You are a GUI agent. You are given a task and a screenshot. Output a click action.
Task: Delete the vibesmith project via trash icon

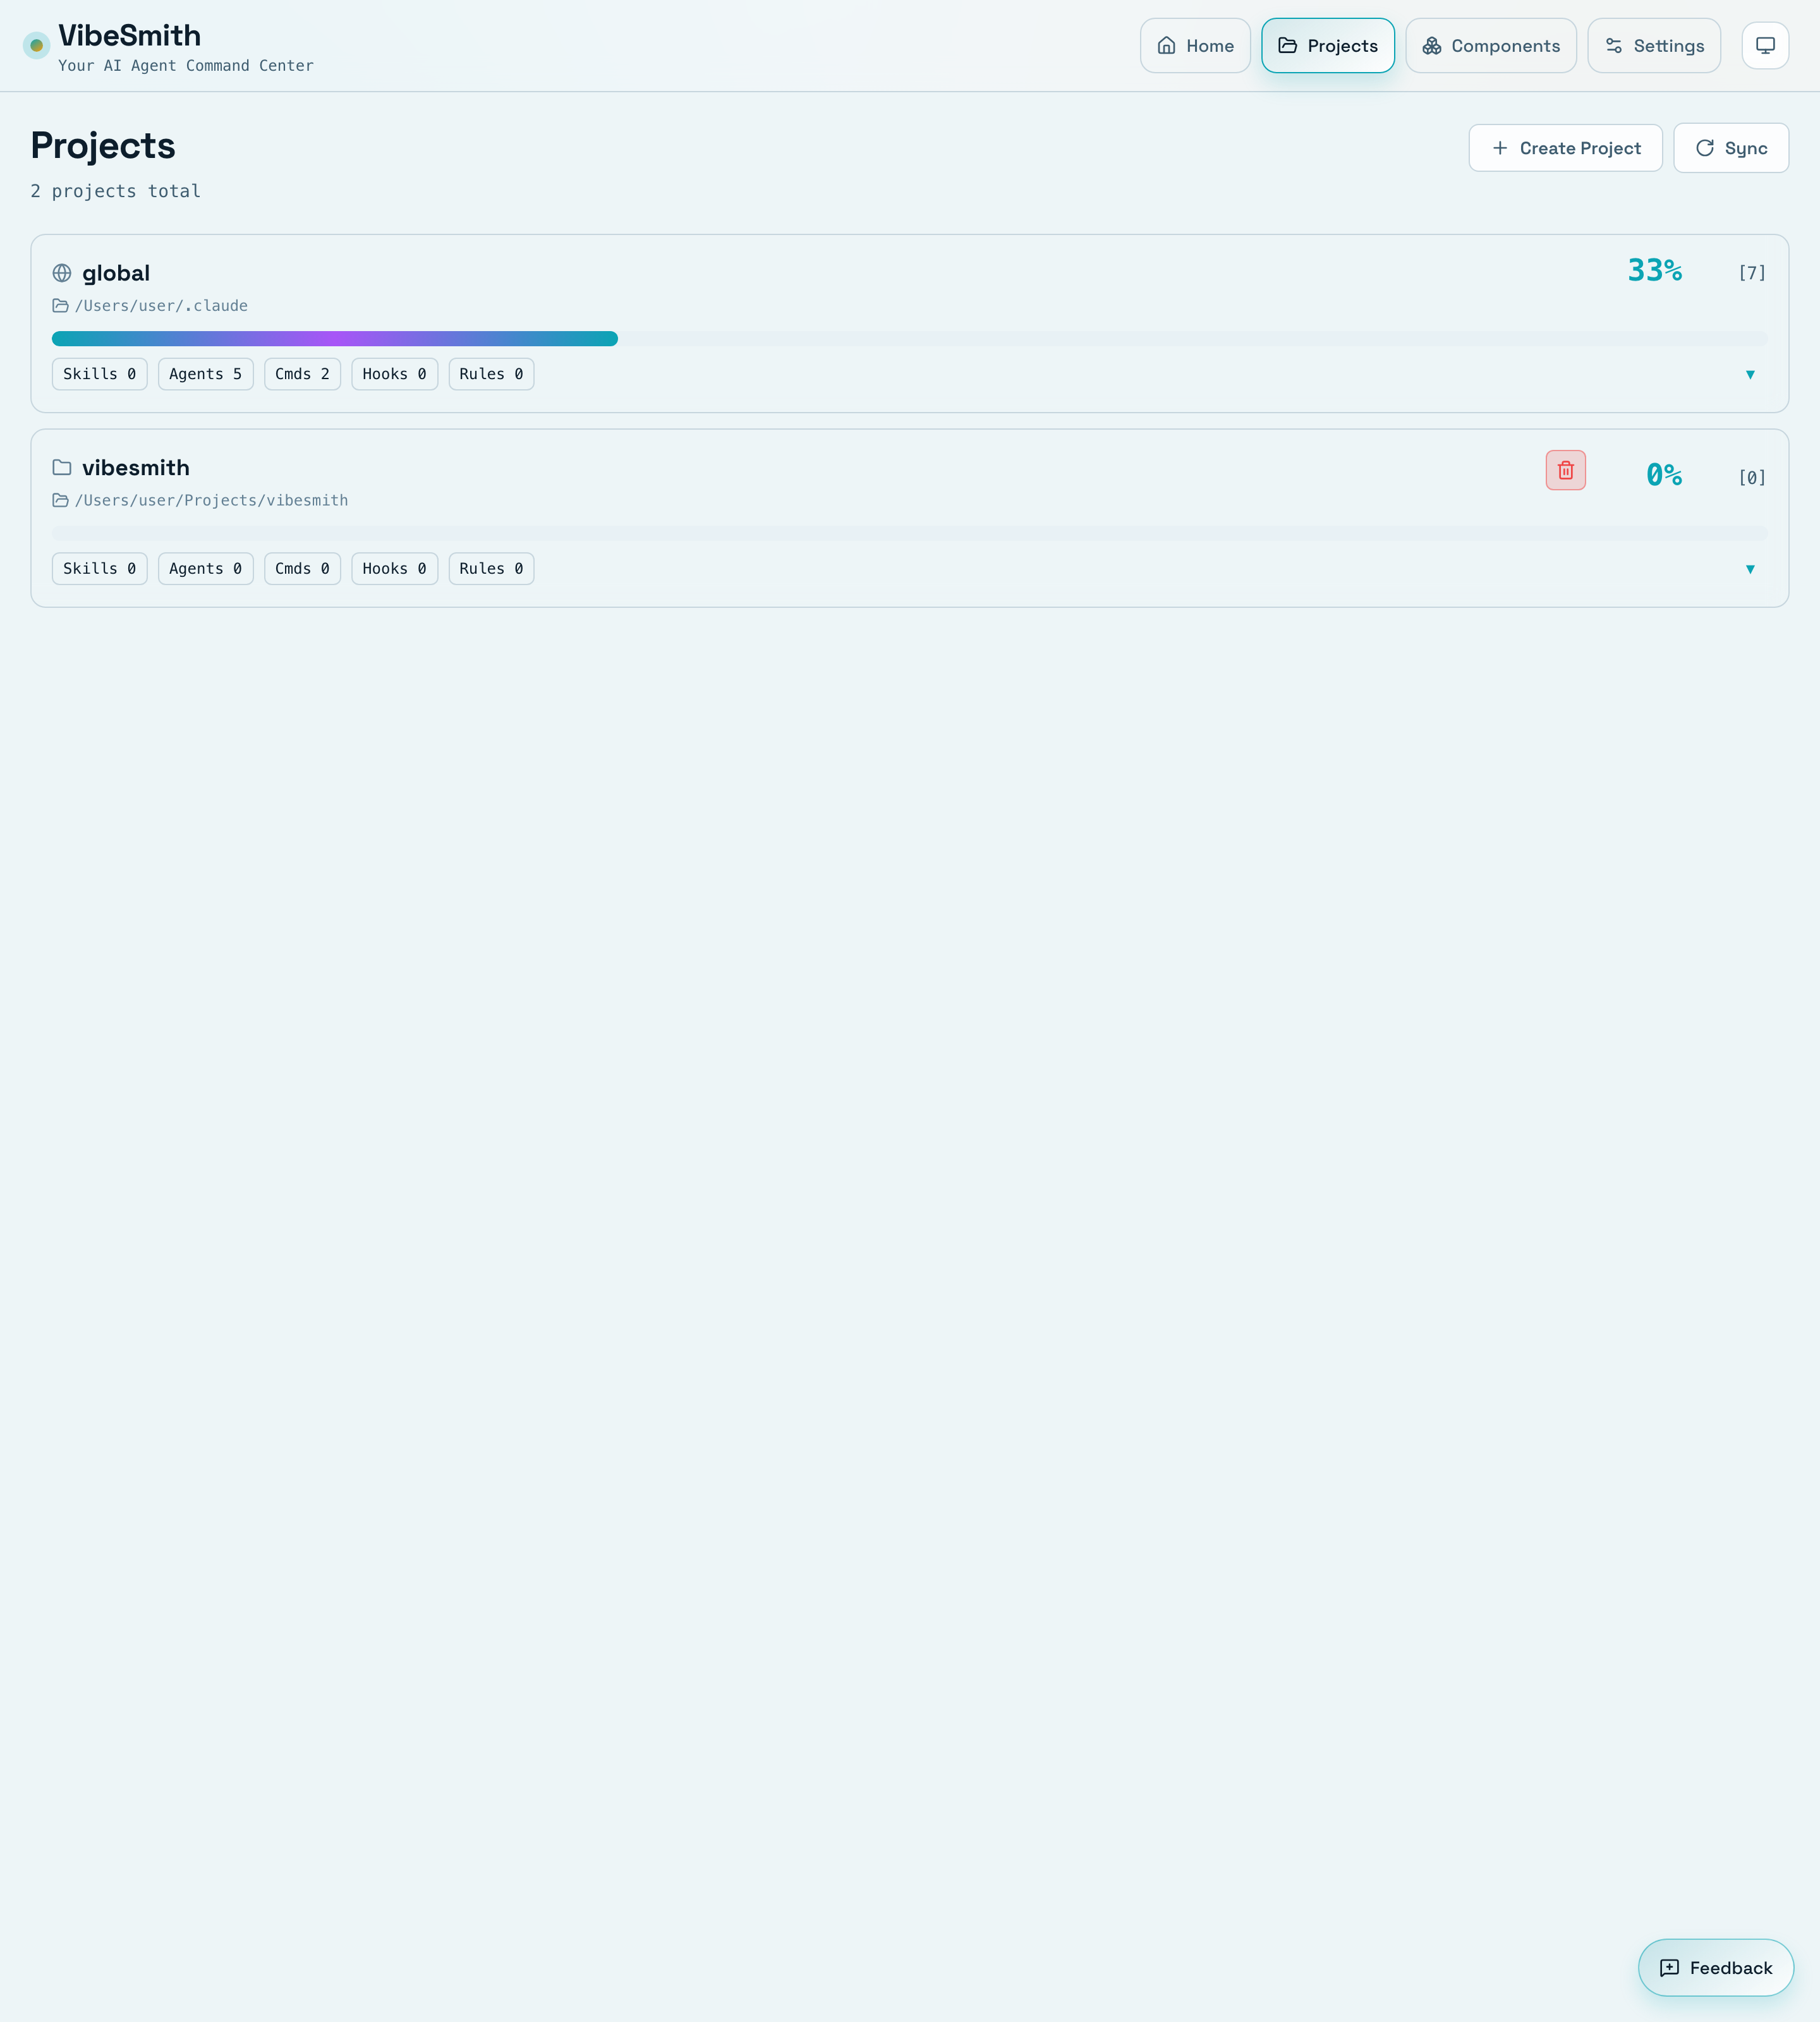(x=1565, y=470)
